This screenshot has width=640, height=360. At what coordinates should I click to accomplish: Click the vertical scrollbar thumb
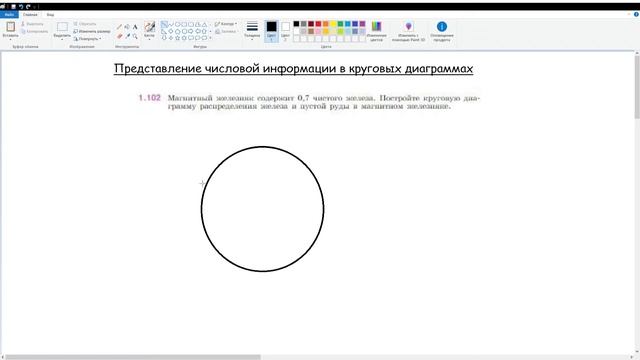coord(637,87)
